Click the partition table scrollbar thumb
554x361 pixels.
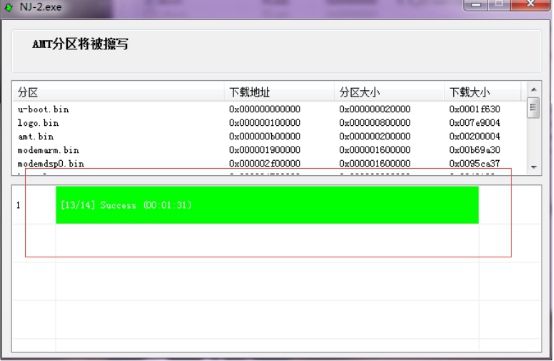[x=534, y=107]
